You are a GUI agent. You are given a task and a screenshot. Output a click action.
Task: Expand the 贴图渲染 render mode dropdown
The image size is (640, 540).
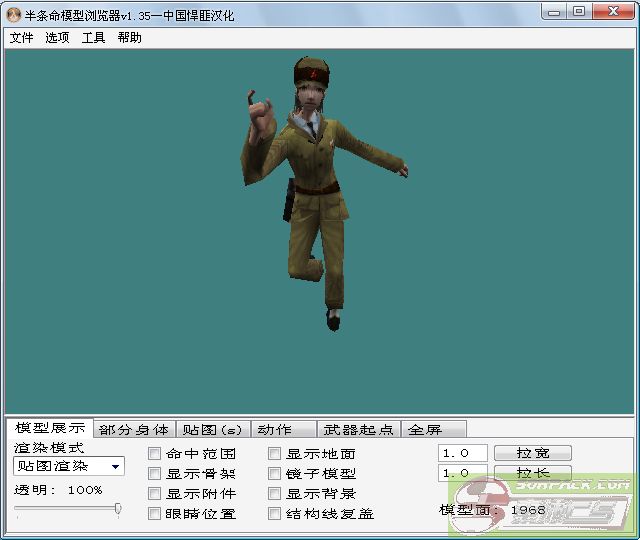(116, 466)
